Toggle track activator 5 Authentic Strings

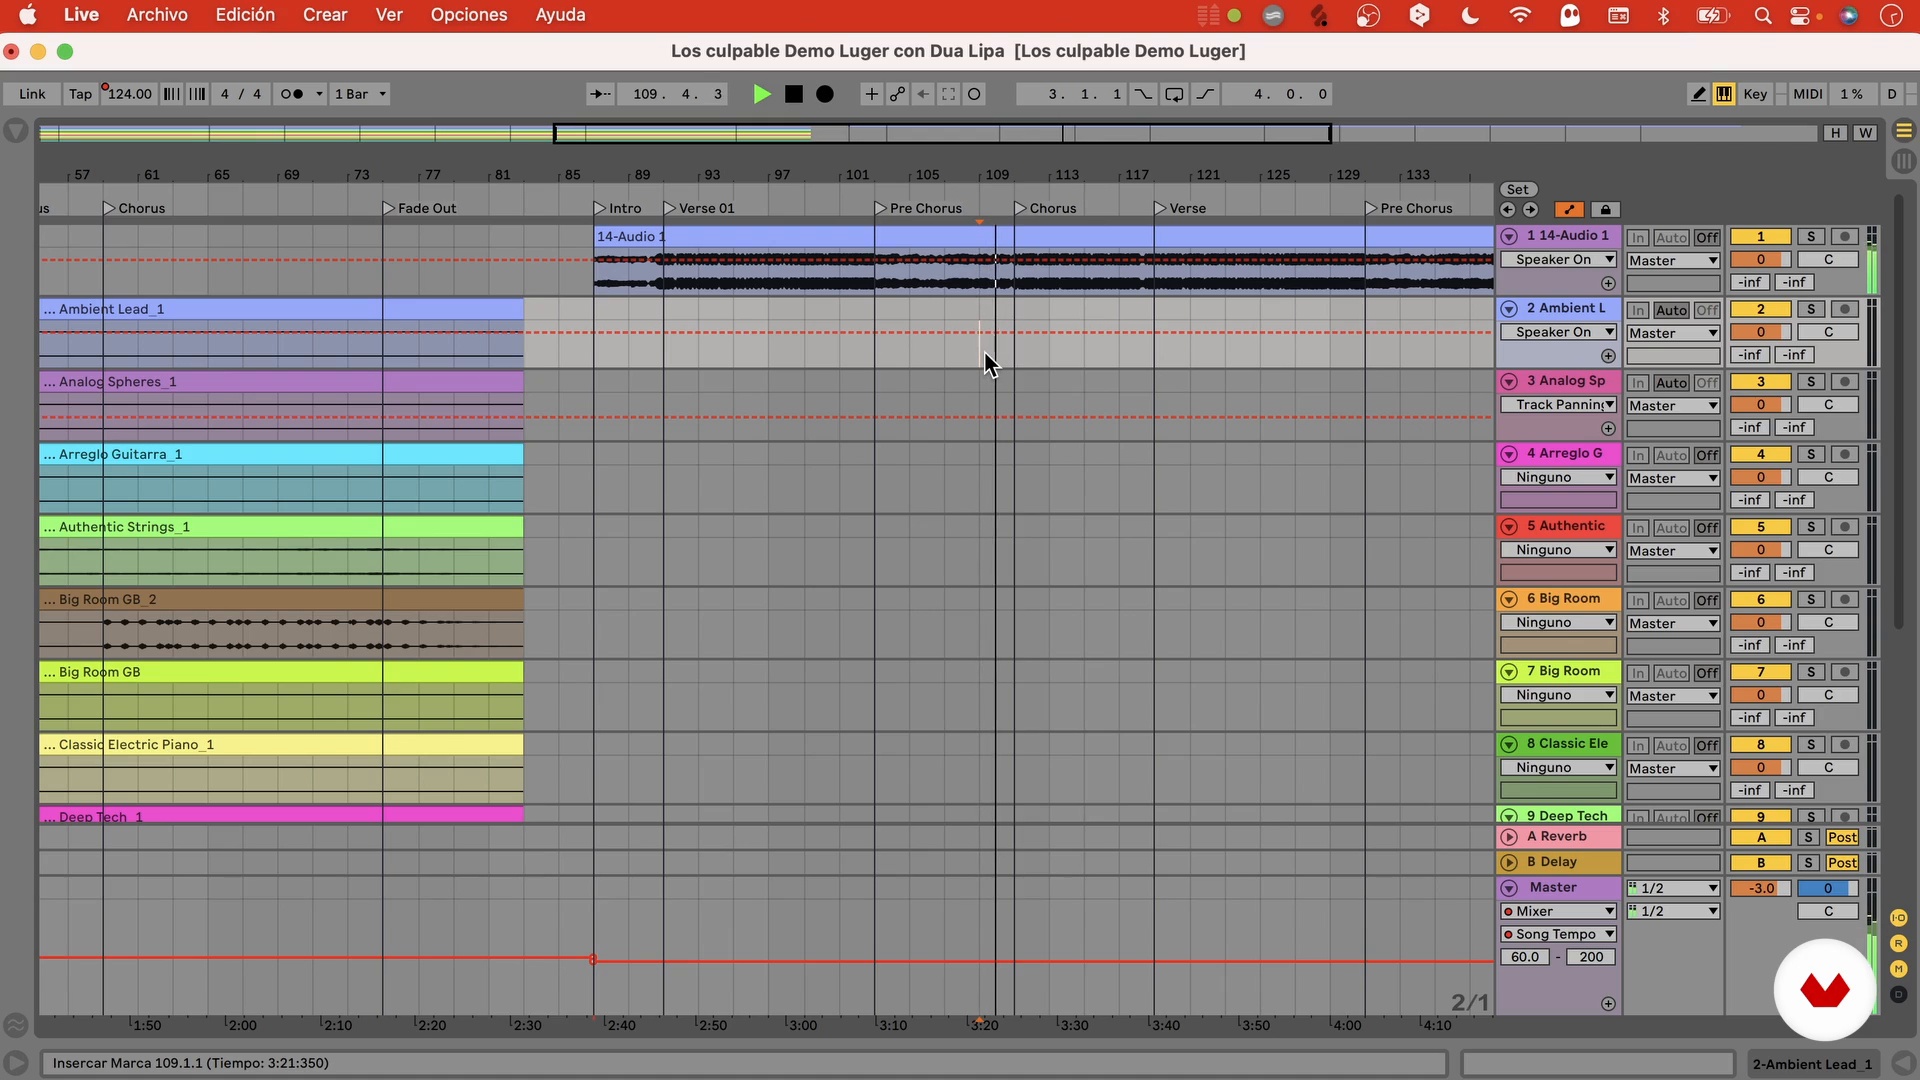pos(1761,527)
